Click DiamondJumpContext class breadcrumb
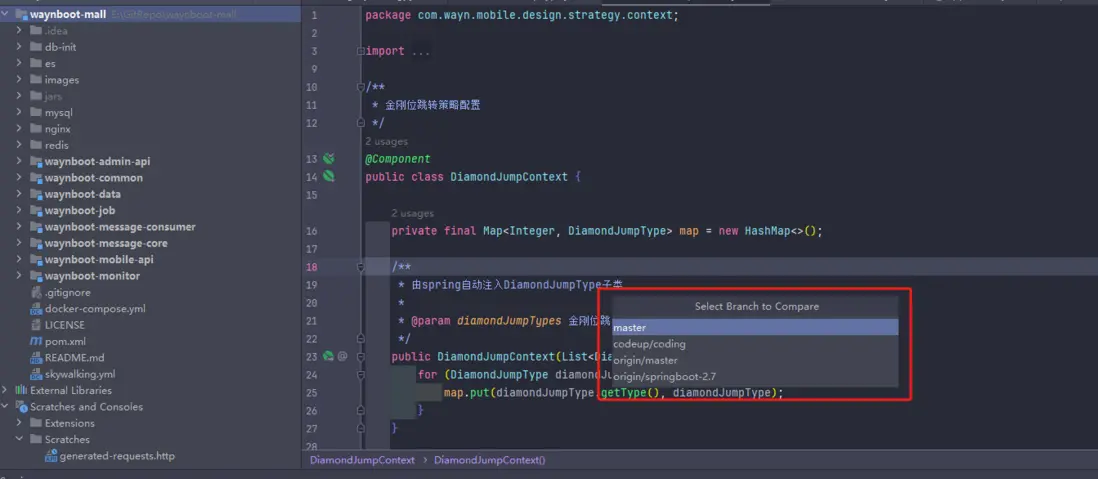The width and height of the screenshot is (1098, 479). pos(361,460)
